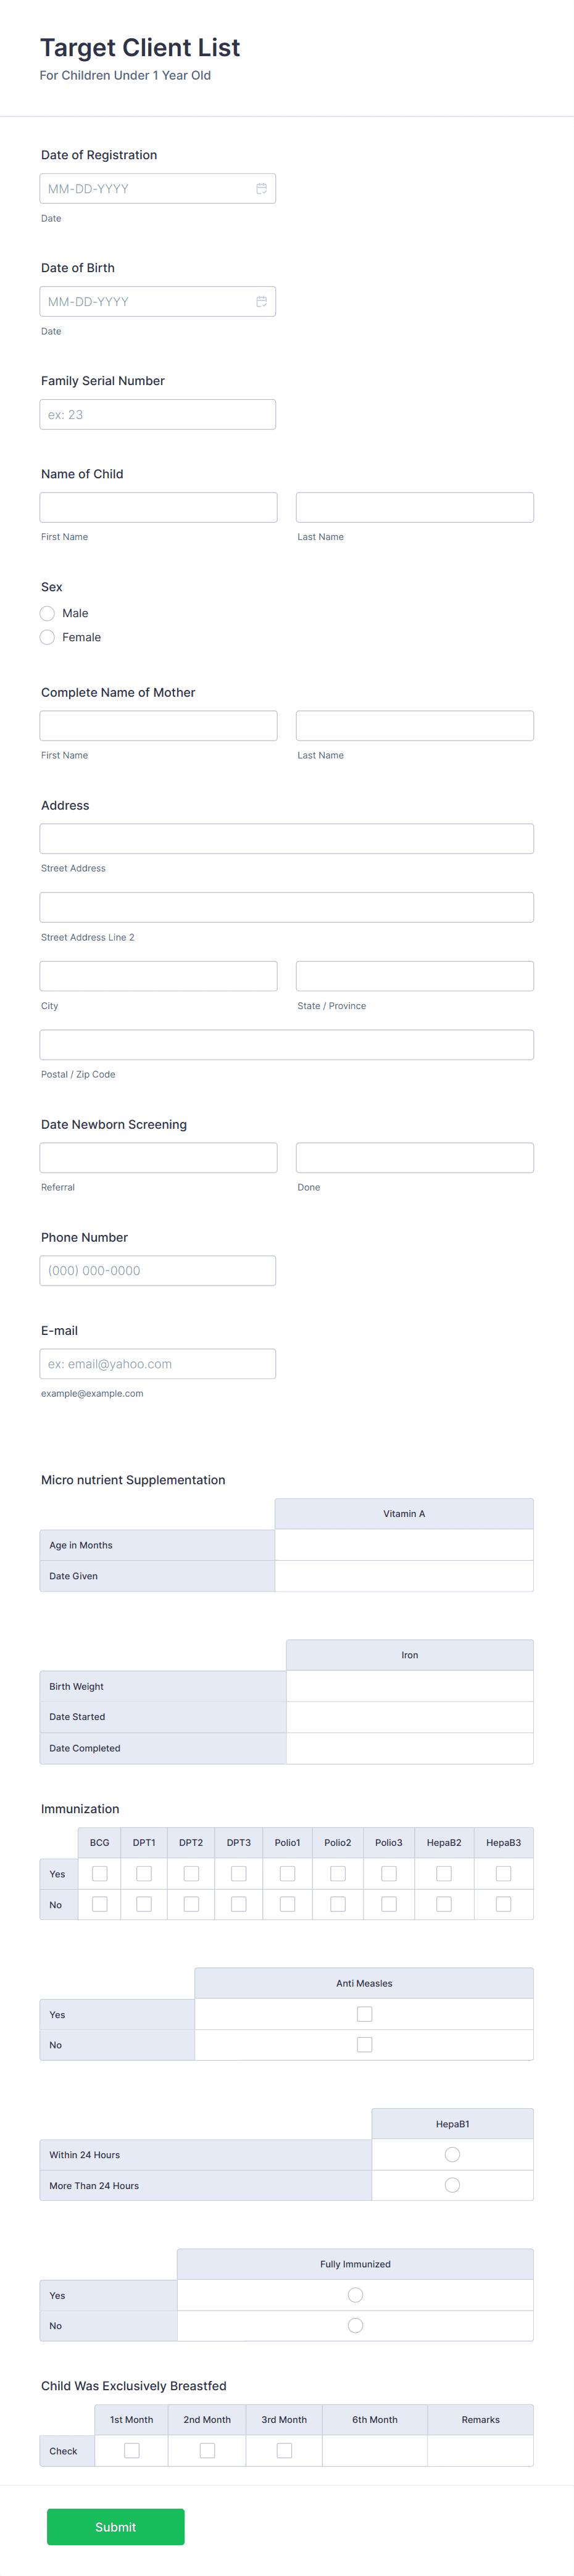Image resolution: width=574 pixels, height=2576 pixels.
Task: Check Yes for BCG immunization
Action: (98, 1873)
